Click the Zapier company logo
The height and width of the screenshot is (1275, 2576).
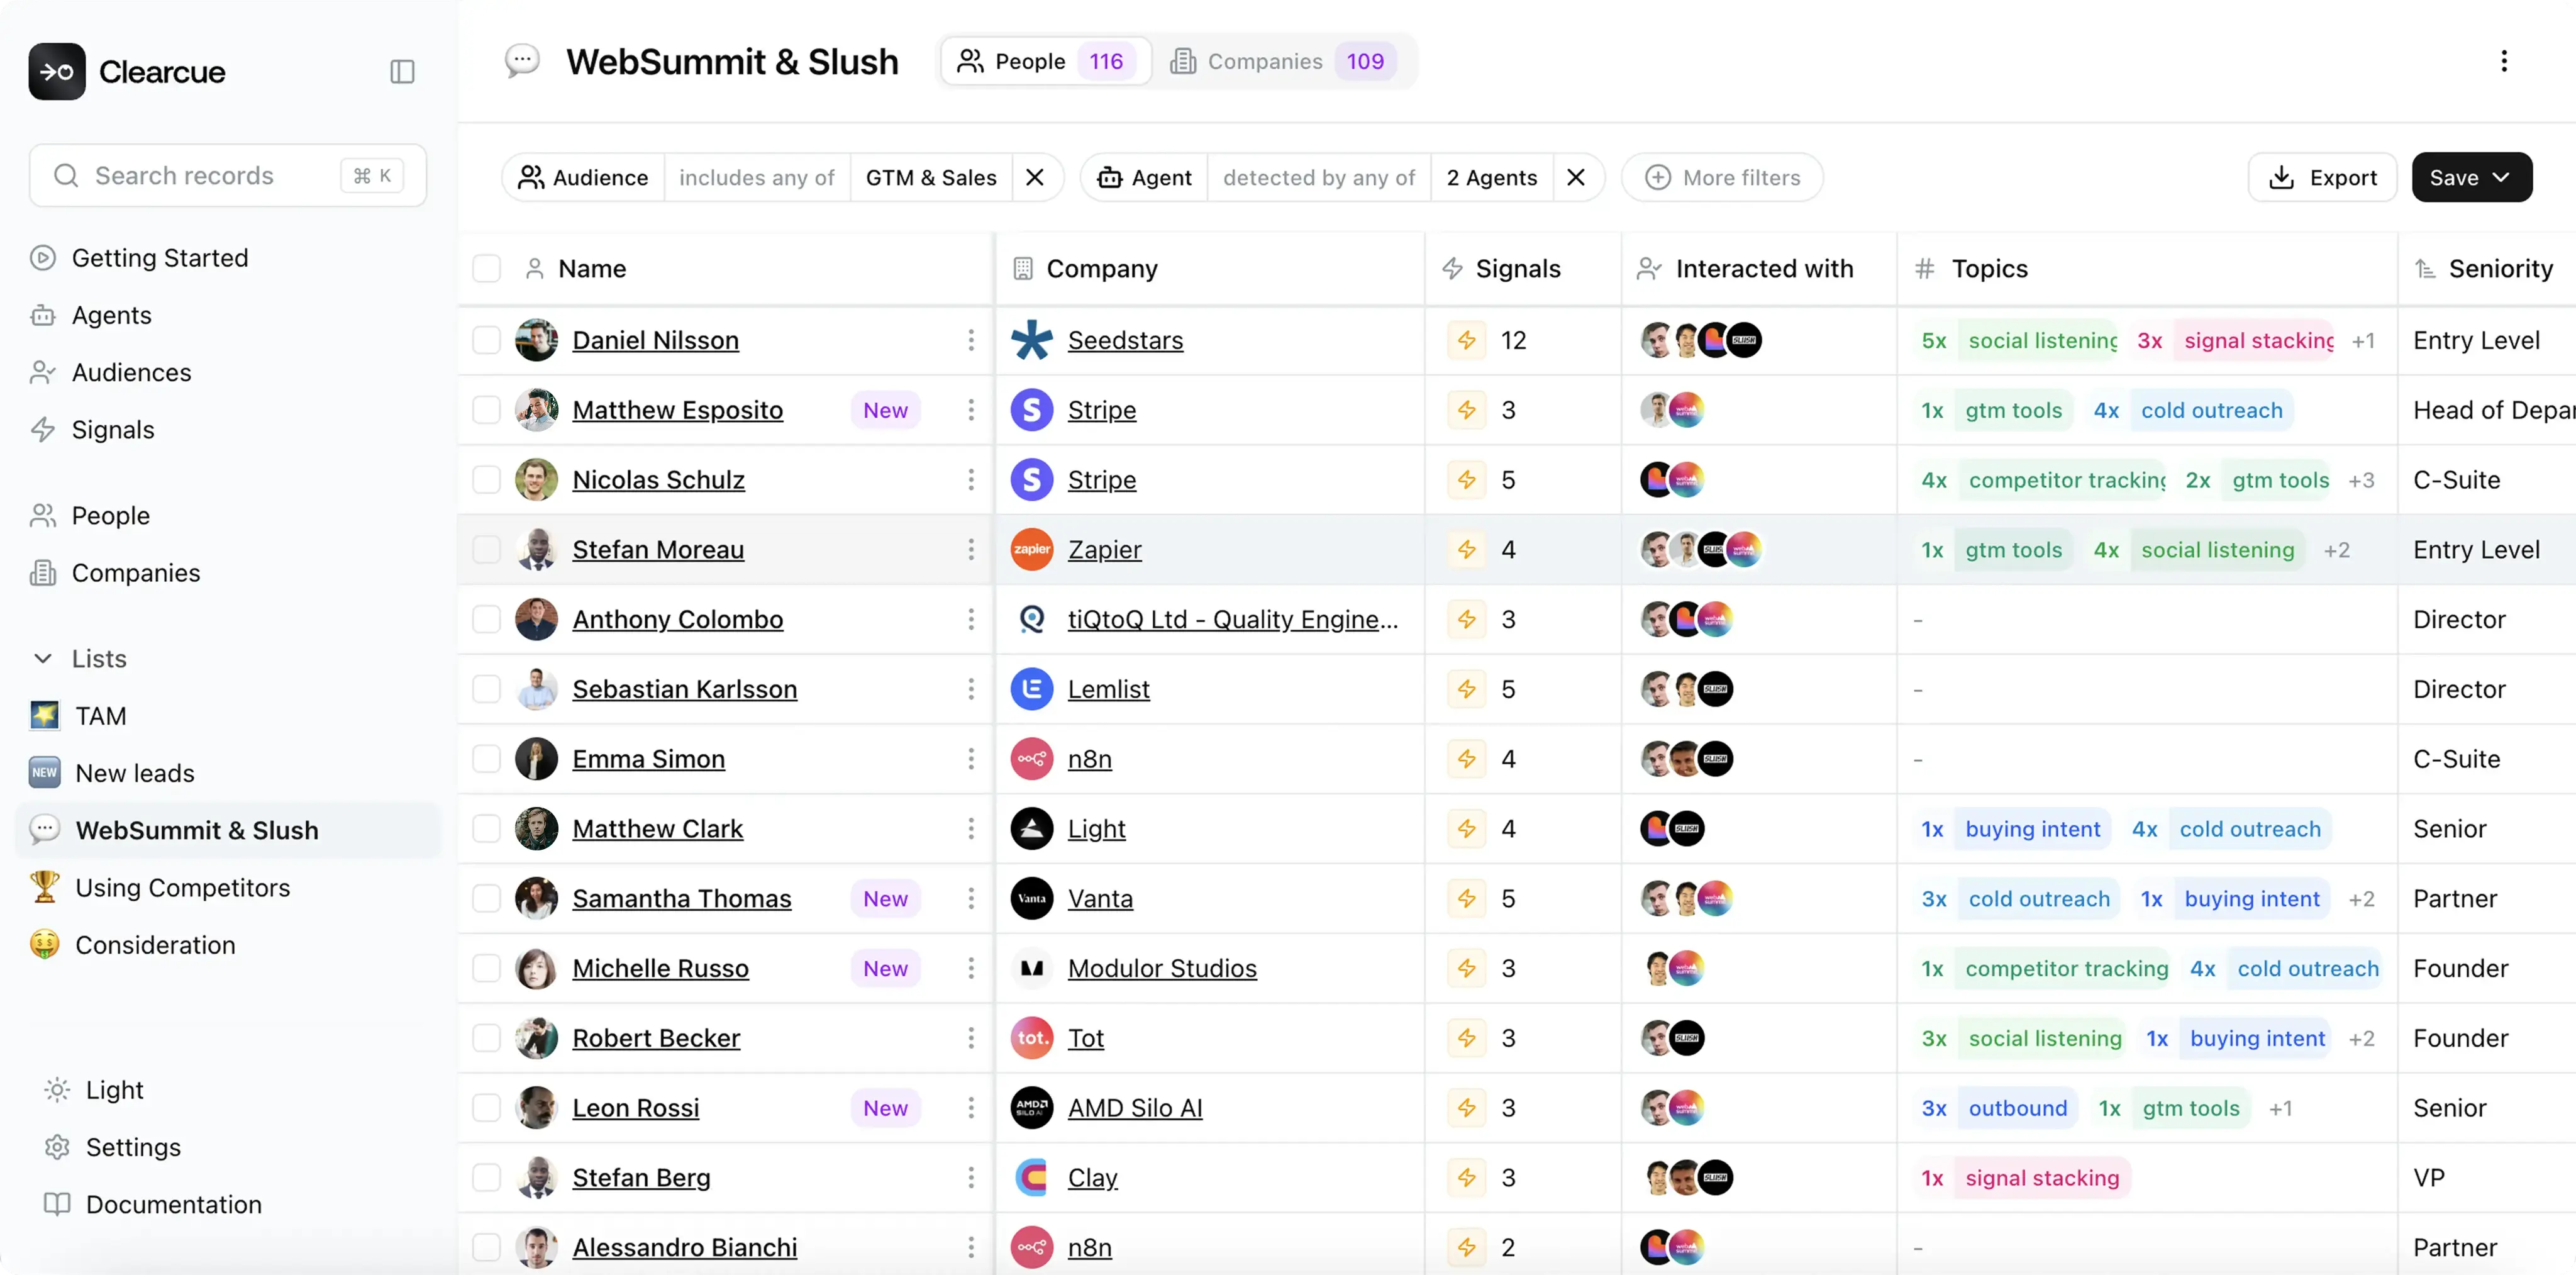click(1031, 550)
